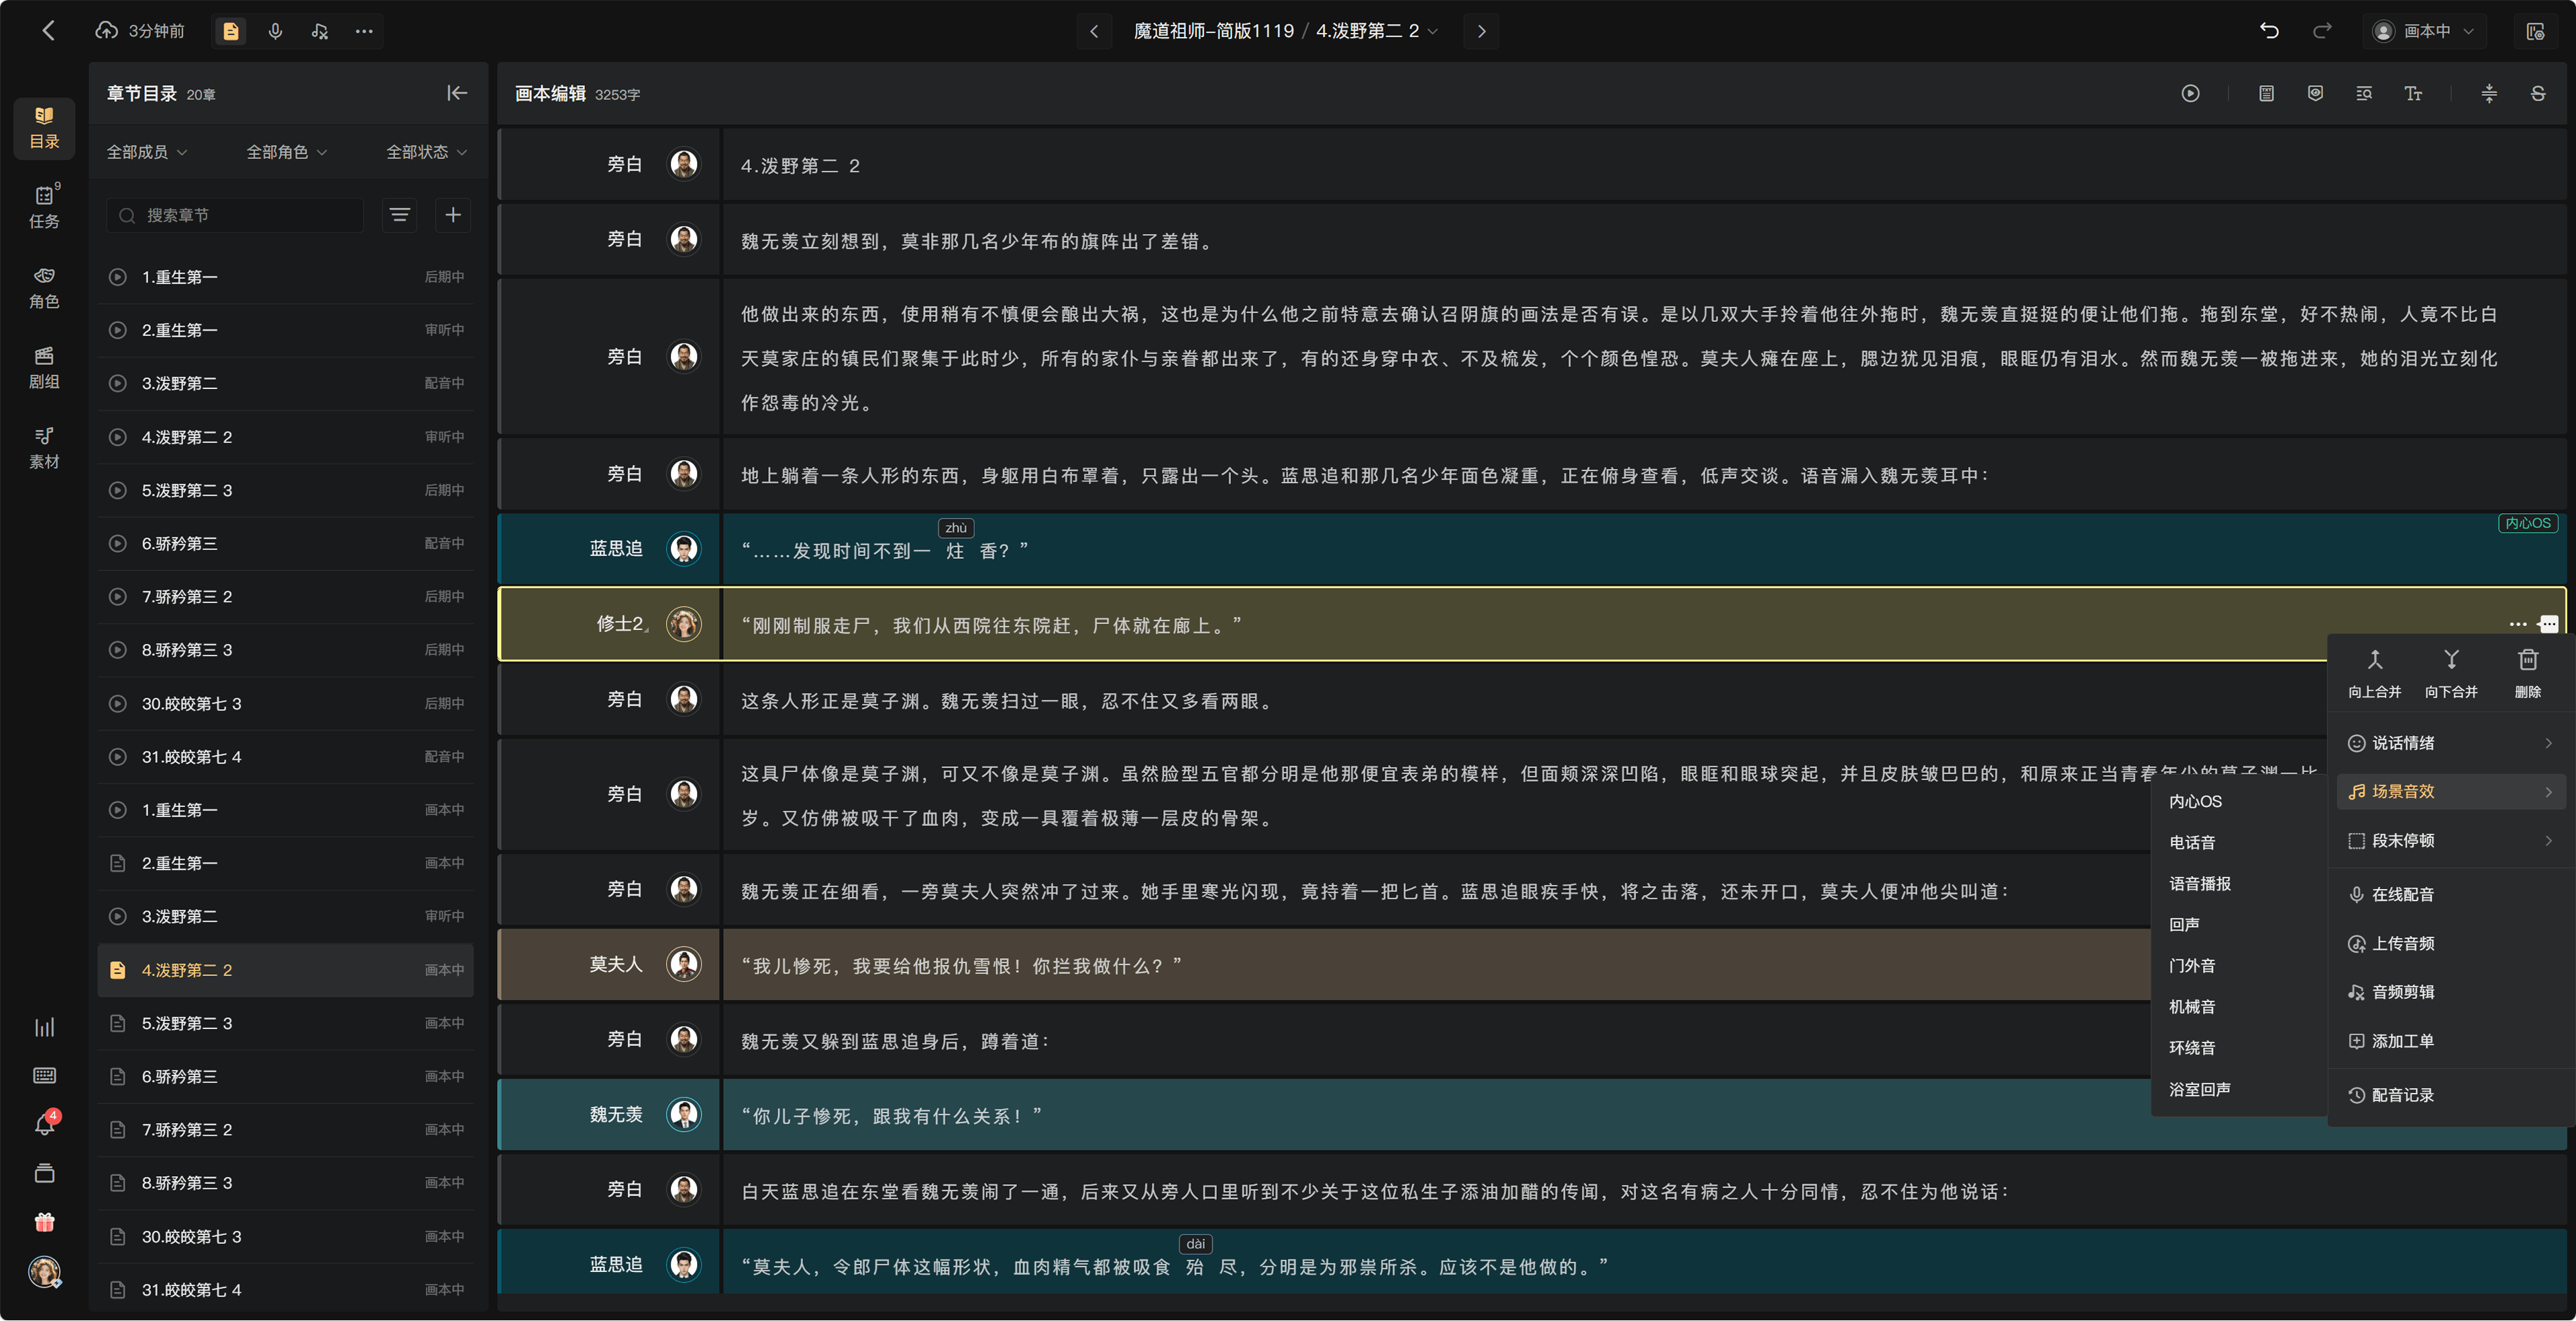Click the play icon in editor toolbar
The height and width of the screenshot is (1321, 2576).
[2190, 93]
